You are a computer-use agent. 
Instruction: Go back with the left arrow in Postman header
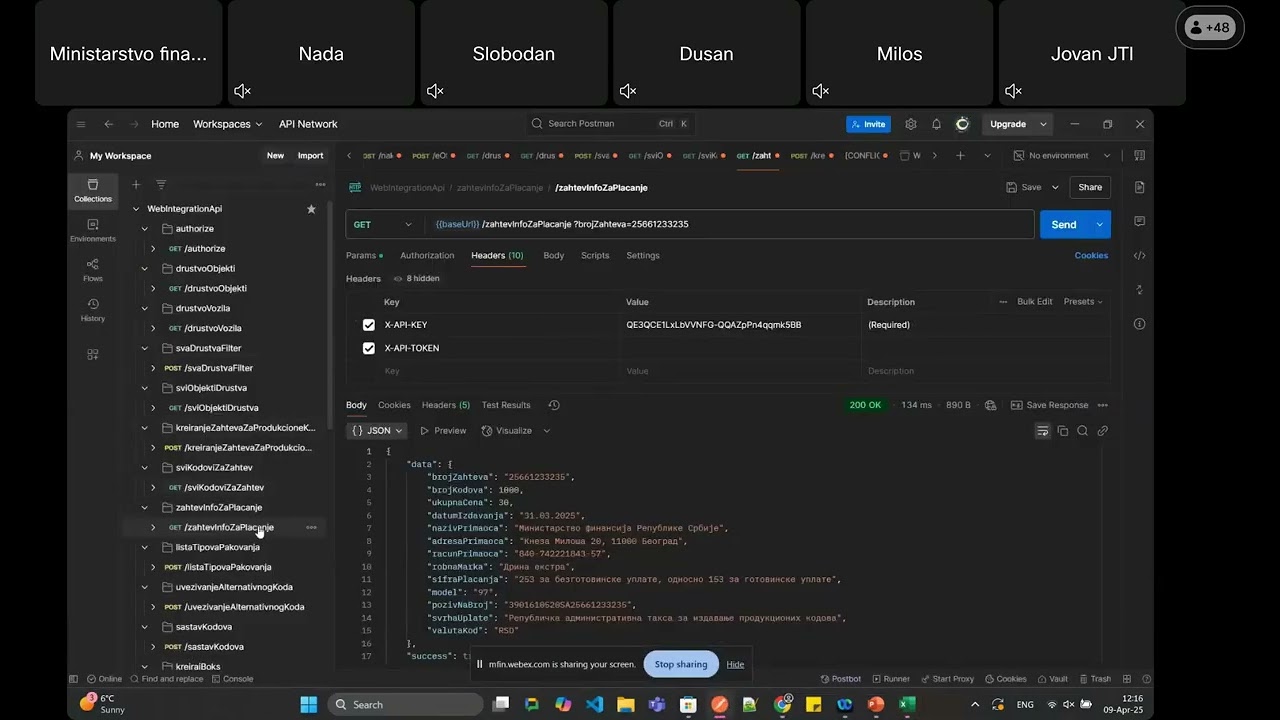tap(108, 124)
